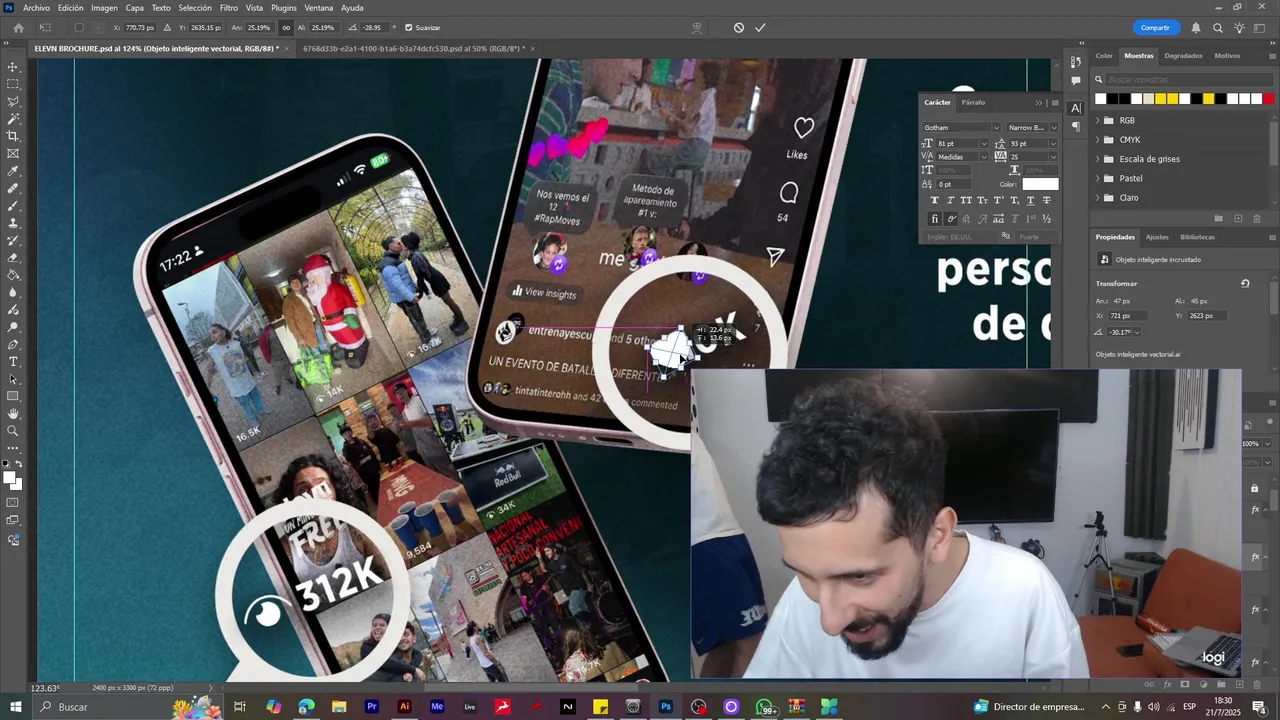Open the notifications bell

coord(1196,28)
